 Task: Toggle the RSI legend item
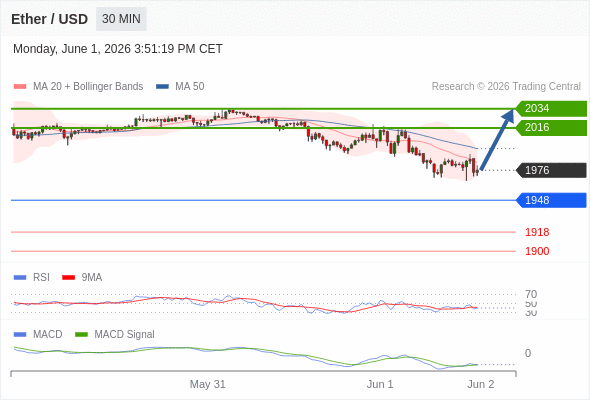click(x=32, y=277)
